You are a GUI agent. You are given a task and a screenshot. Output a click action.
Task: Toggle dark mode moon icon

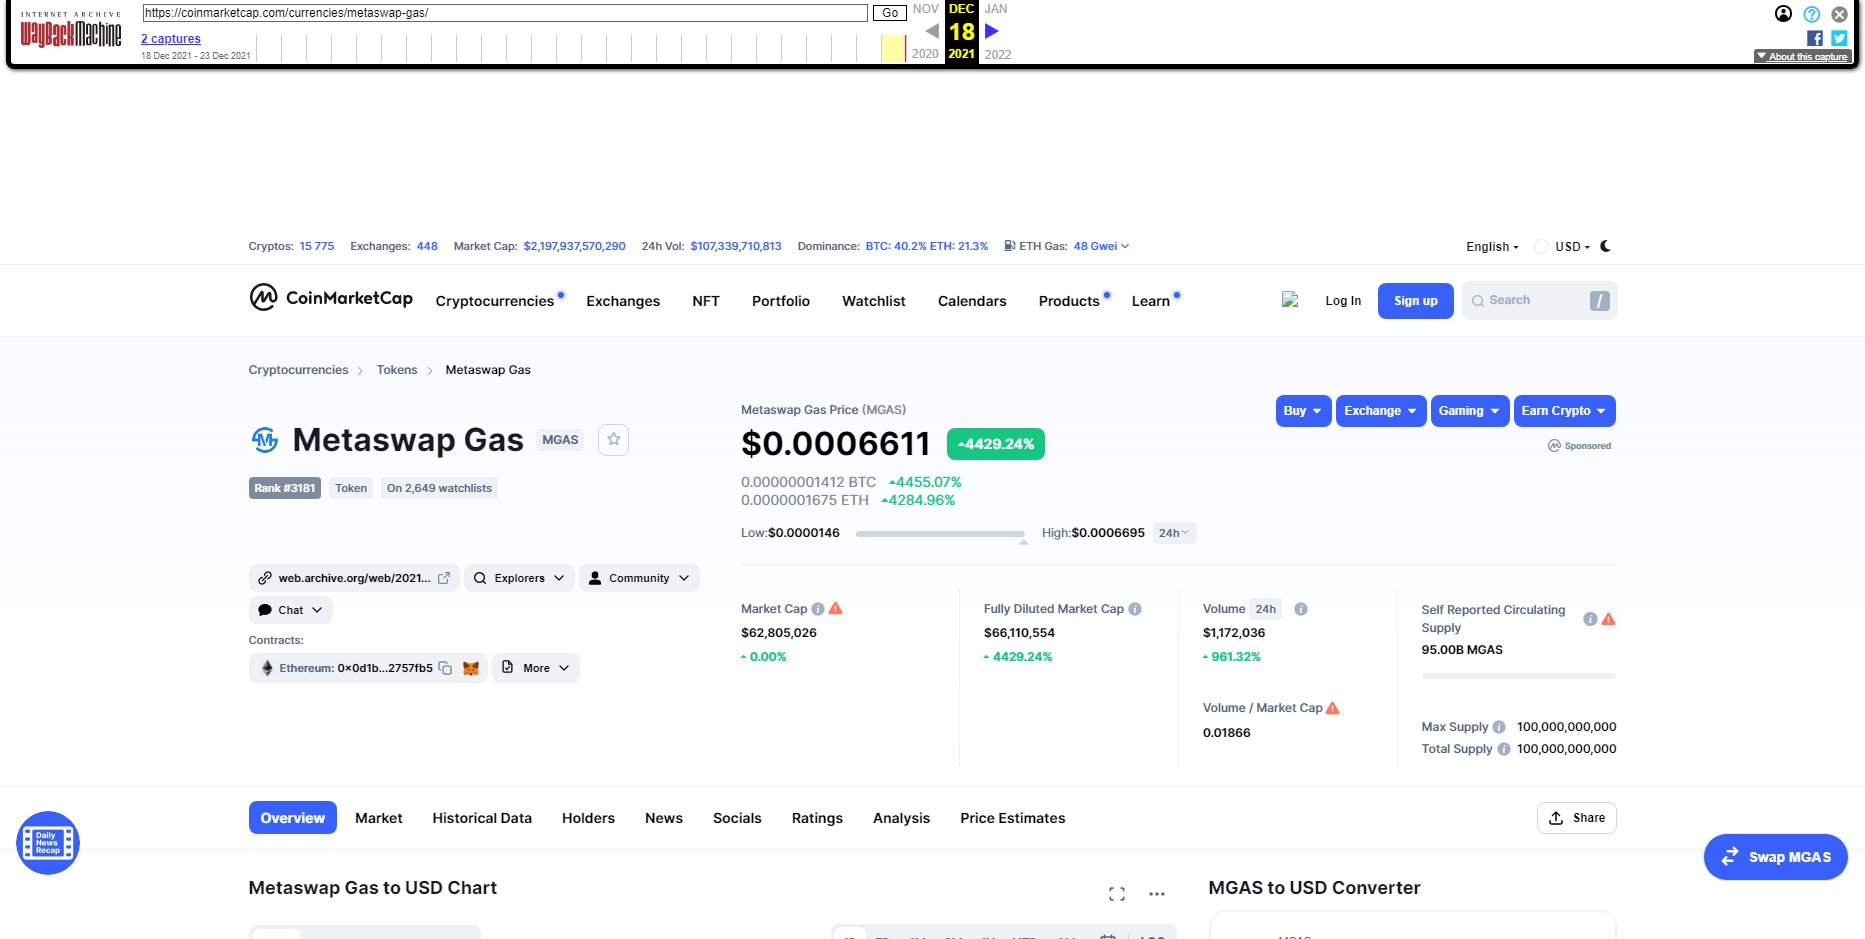pyautogui.click(x=1606, y=246)
